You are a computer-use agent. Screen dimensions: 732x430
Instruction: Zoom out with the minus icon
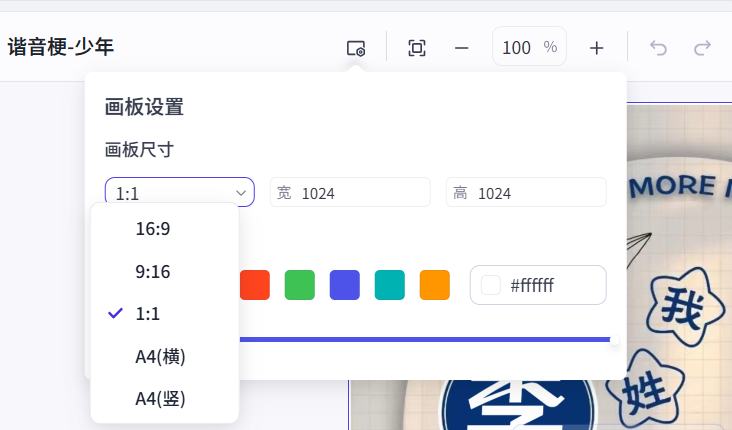coord(462,48)
